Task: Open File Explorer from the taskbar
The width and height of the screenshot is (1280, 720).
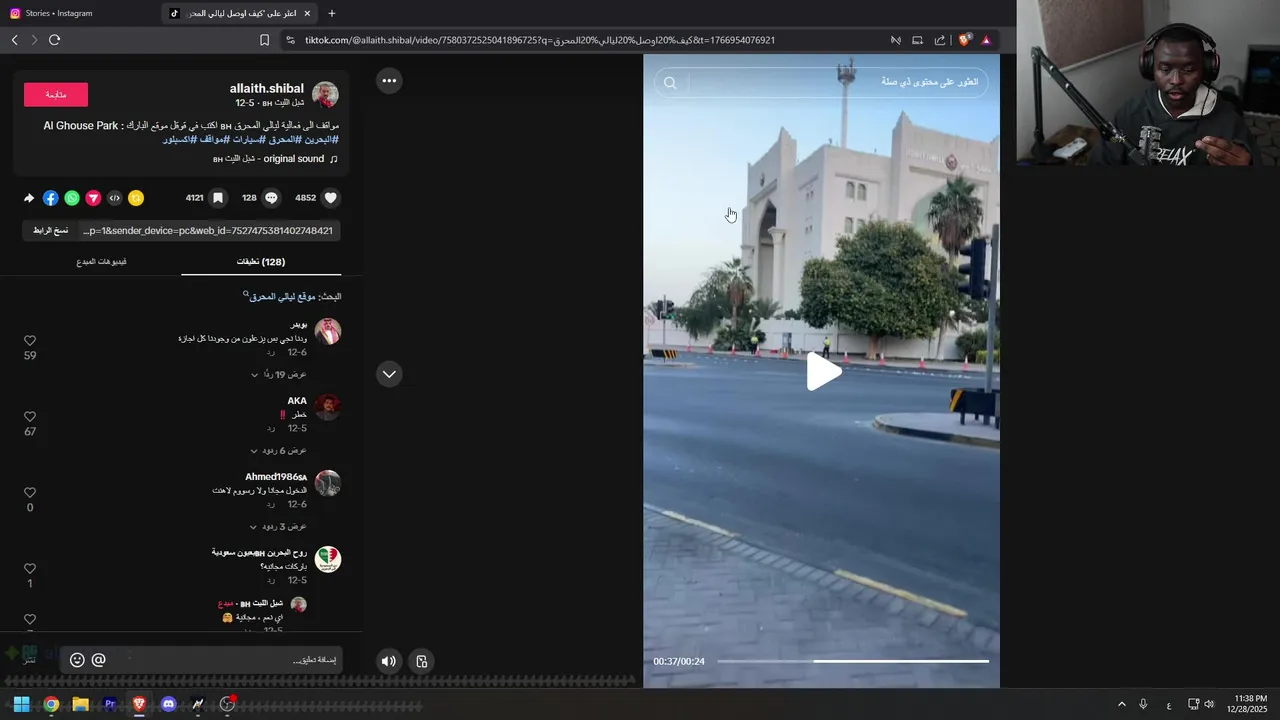Action: click(81, 704)
